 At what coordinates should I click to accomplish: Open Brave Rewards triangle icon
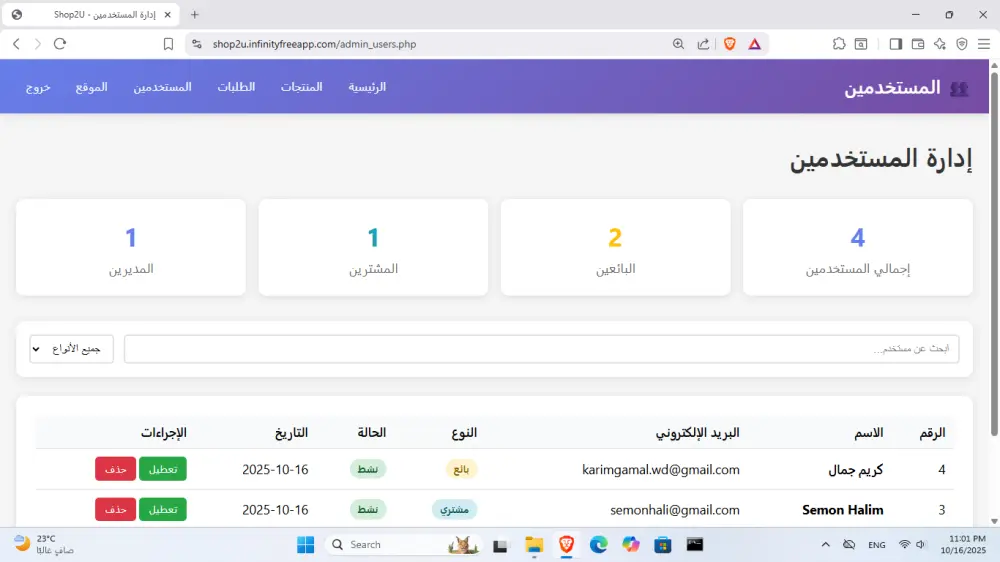coord(754,44)
